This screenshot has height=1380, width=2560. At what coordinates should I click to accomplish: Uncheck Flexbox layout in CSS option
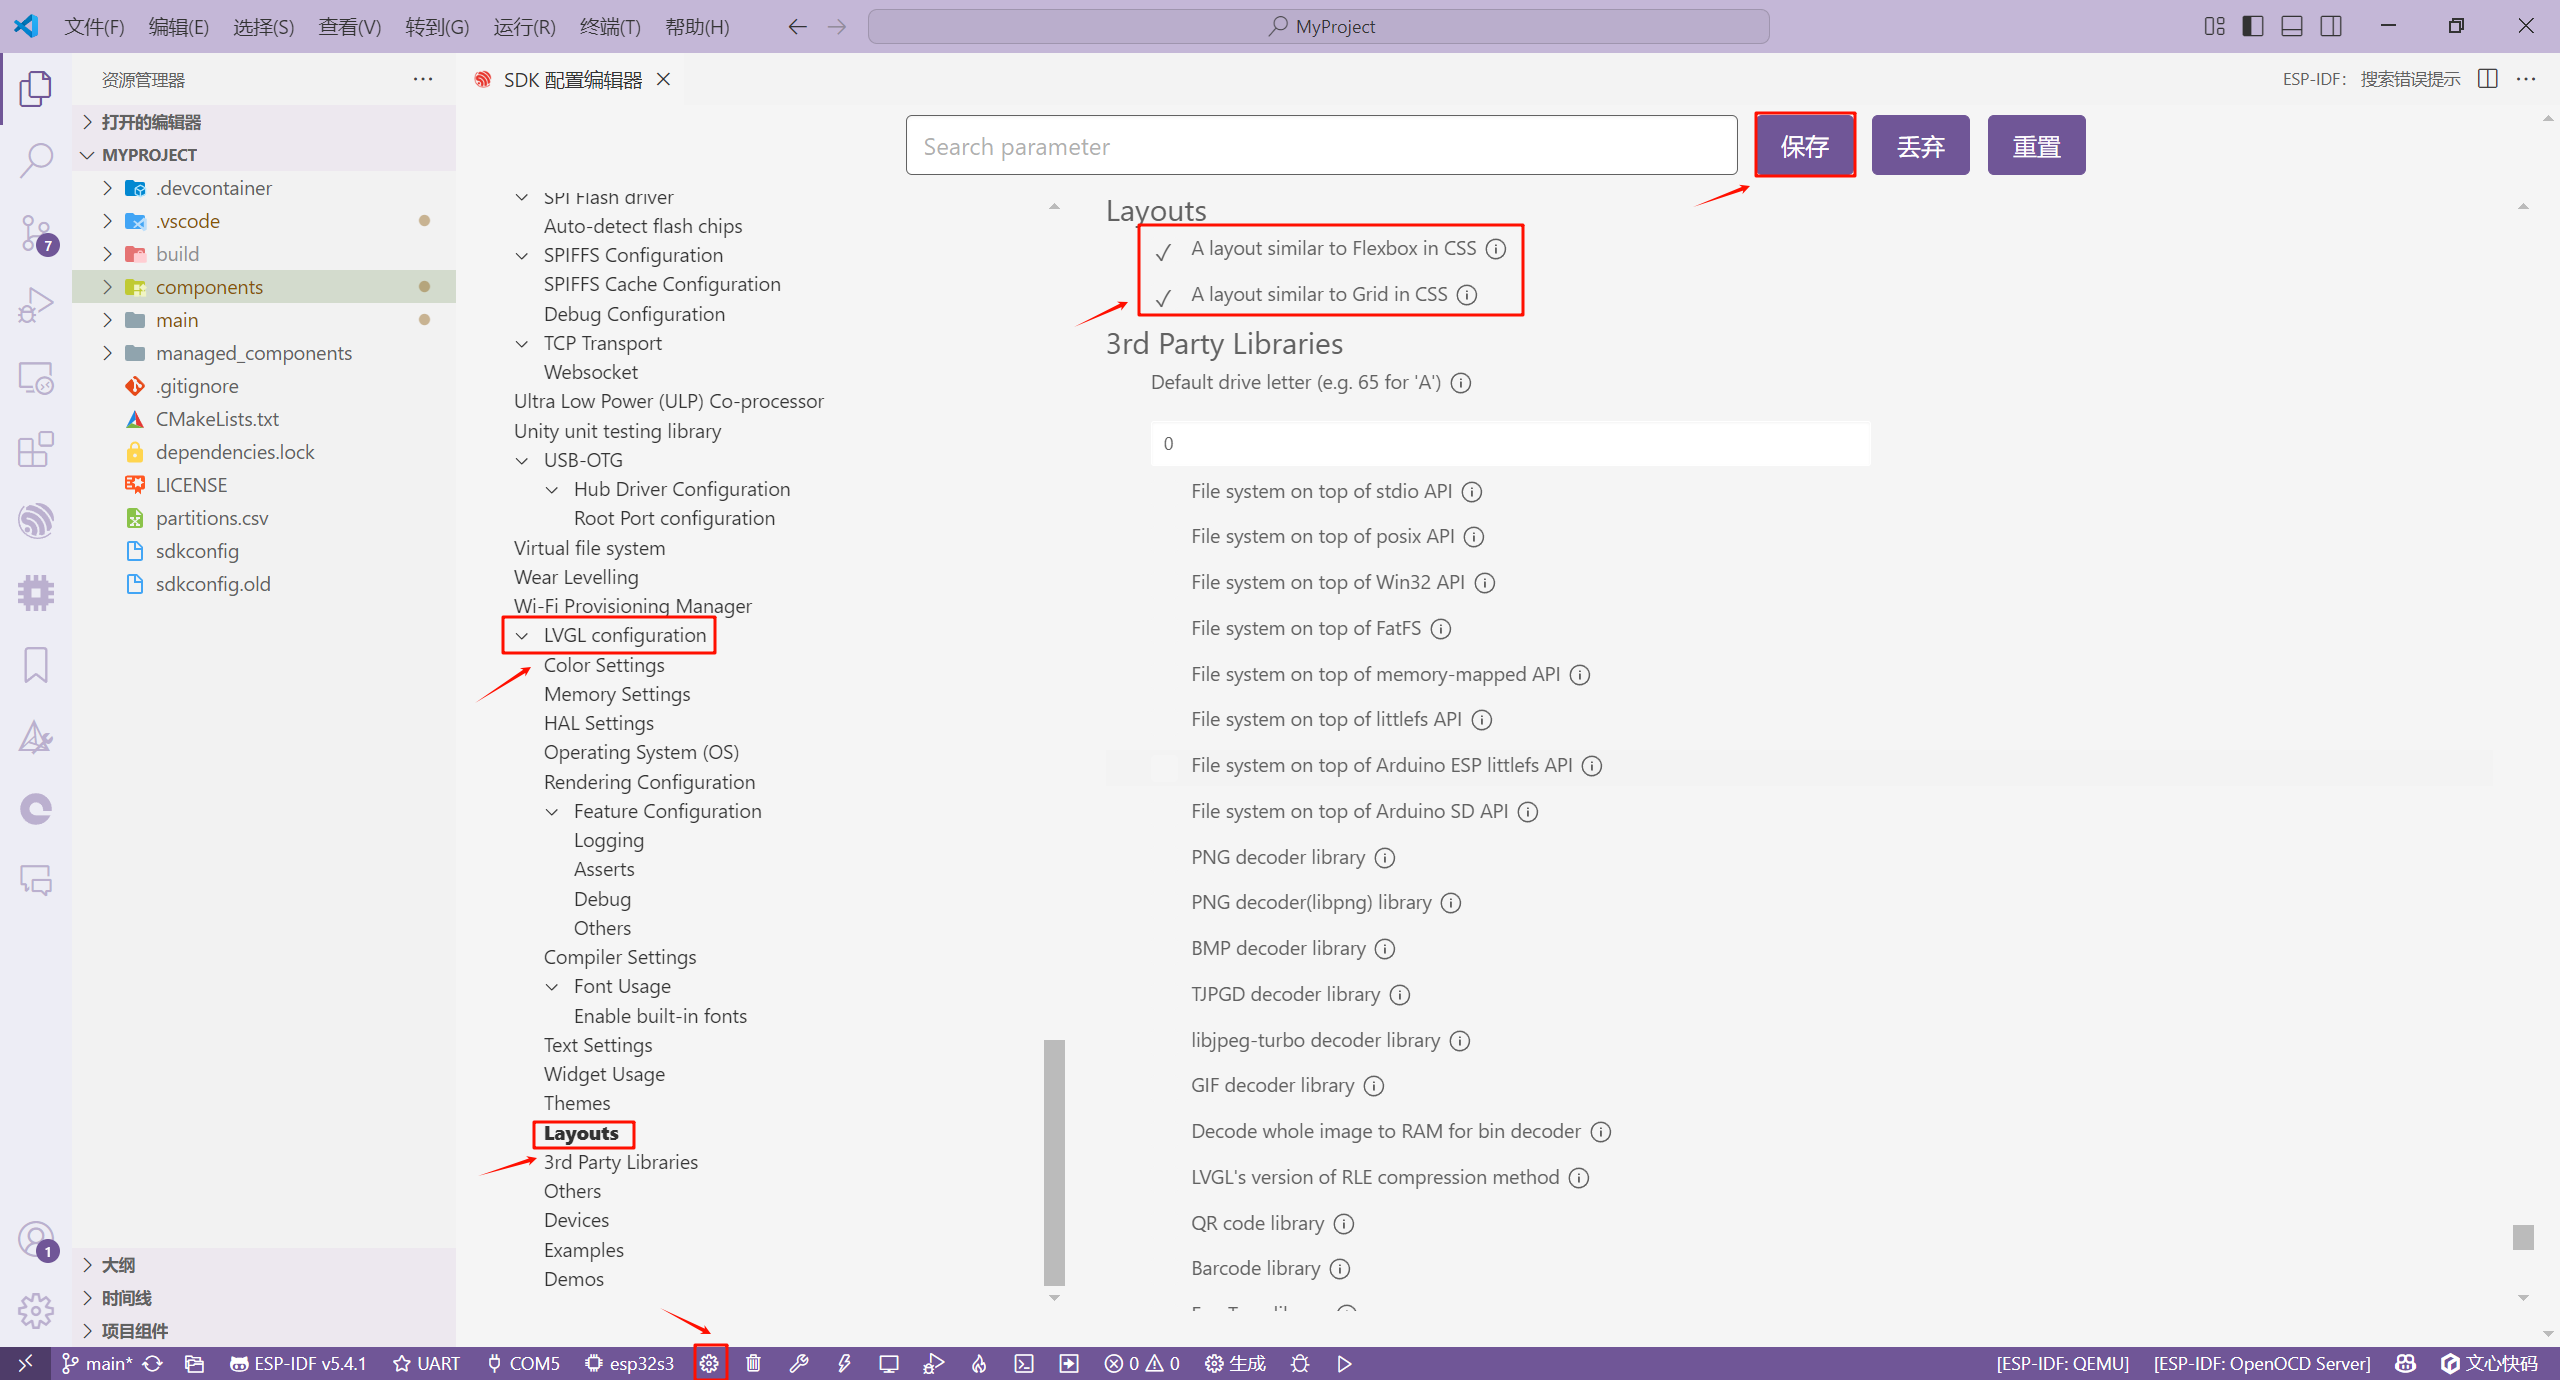1163,250
